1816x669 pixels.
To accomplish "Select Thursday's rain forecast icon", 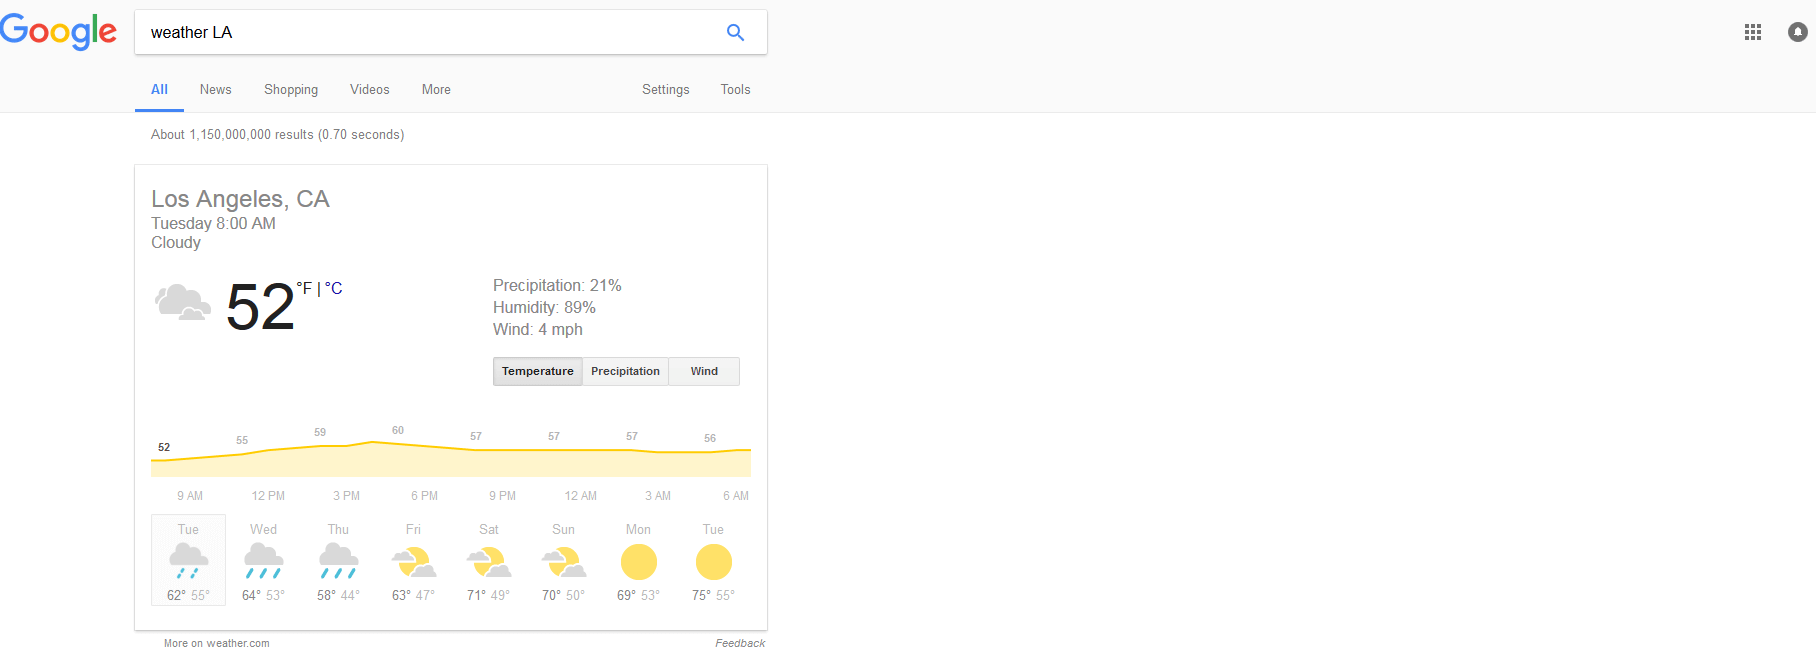I will tap(338, 561).
